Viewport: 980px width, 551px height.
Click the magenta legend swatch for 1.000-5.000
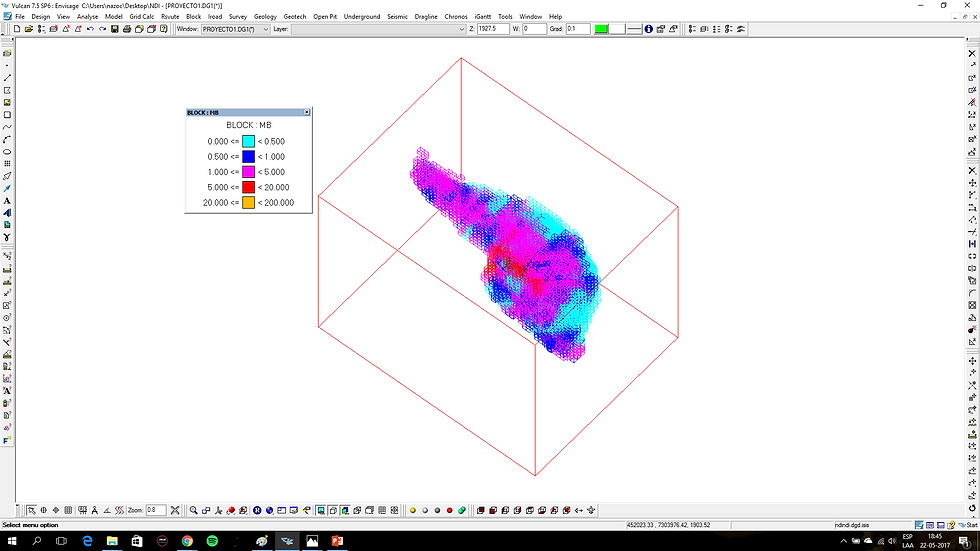(x=249, y=172)
